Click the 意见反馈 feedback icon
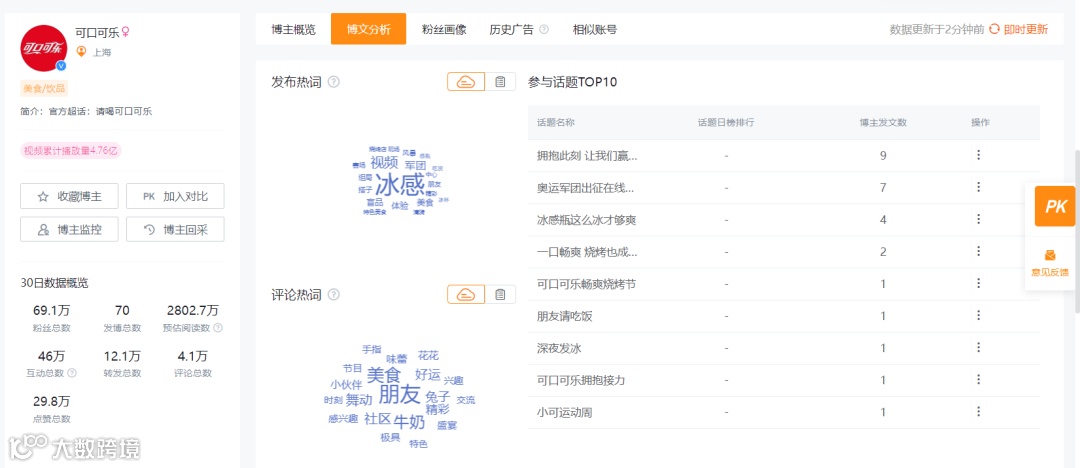The image size is (1080, 468). (1050, 255)
